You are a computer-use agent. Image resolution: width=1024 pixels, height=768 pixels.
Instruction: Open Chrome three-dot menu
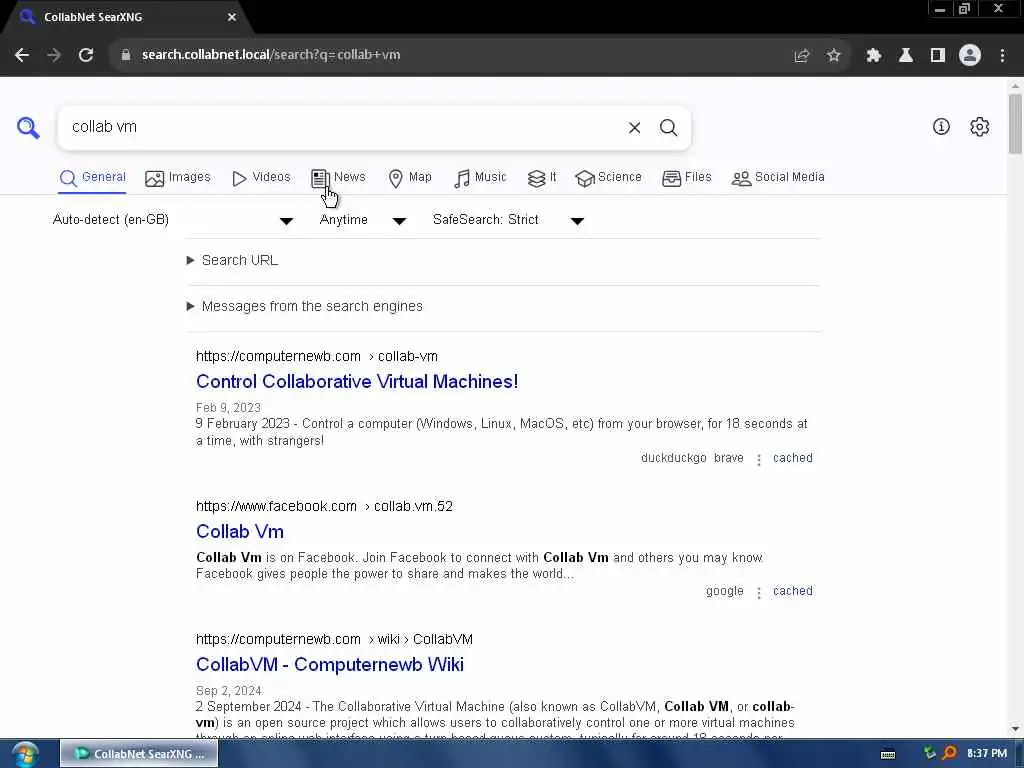click(1002, 56)
